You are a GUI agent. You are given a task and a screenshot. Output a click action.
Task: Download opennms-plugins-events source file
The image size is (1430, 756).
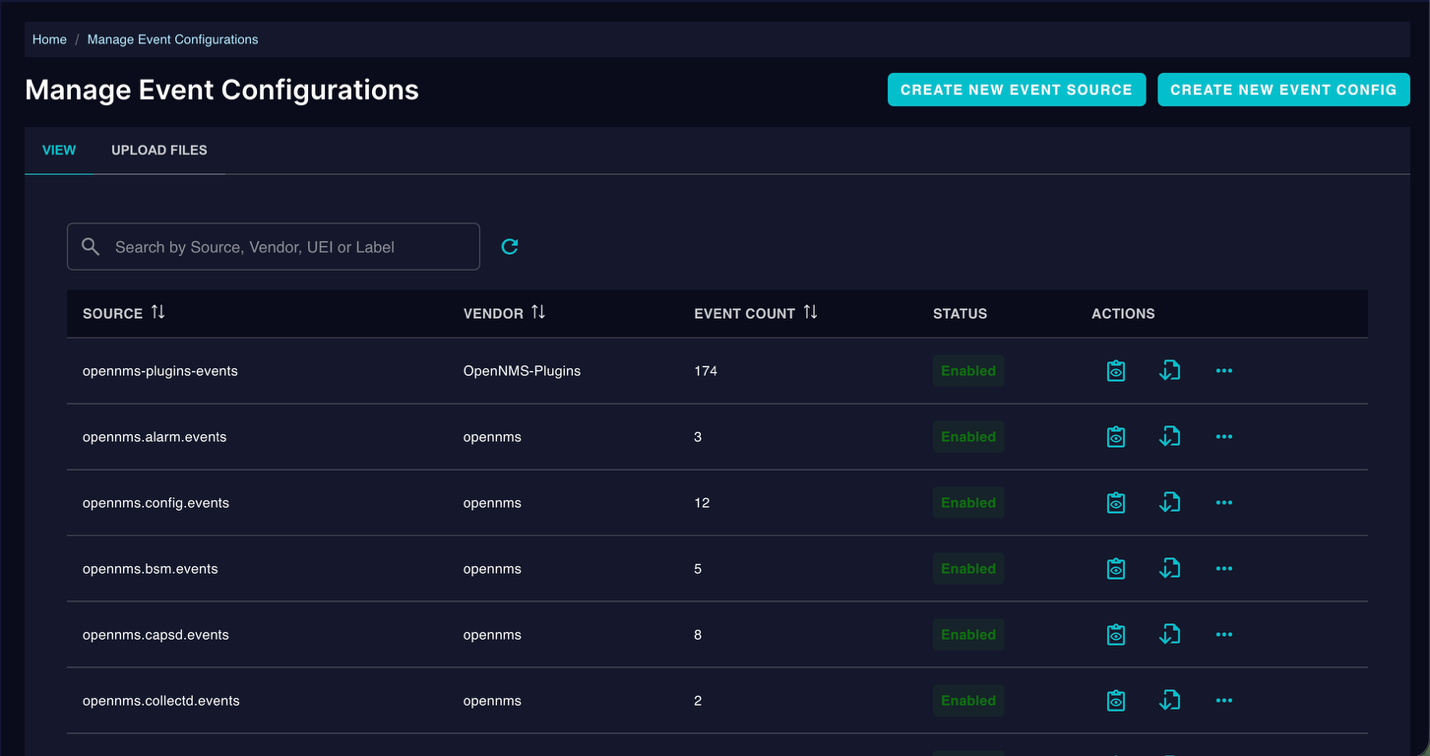[x=1170, y=371]
